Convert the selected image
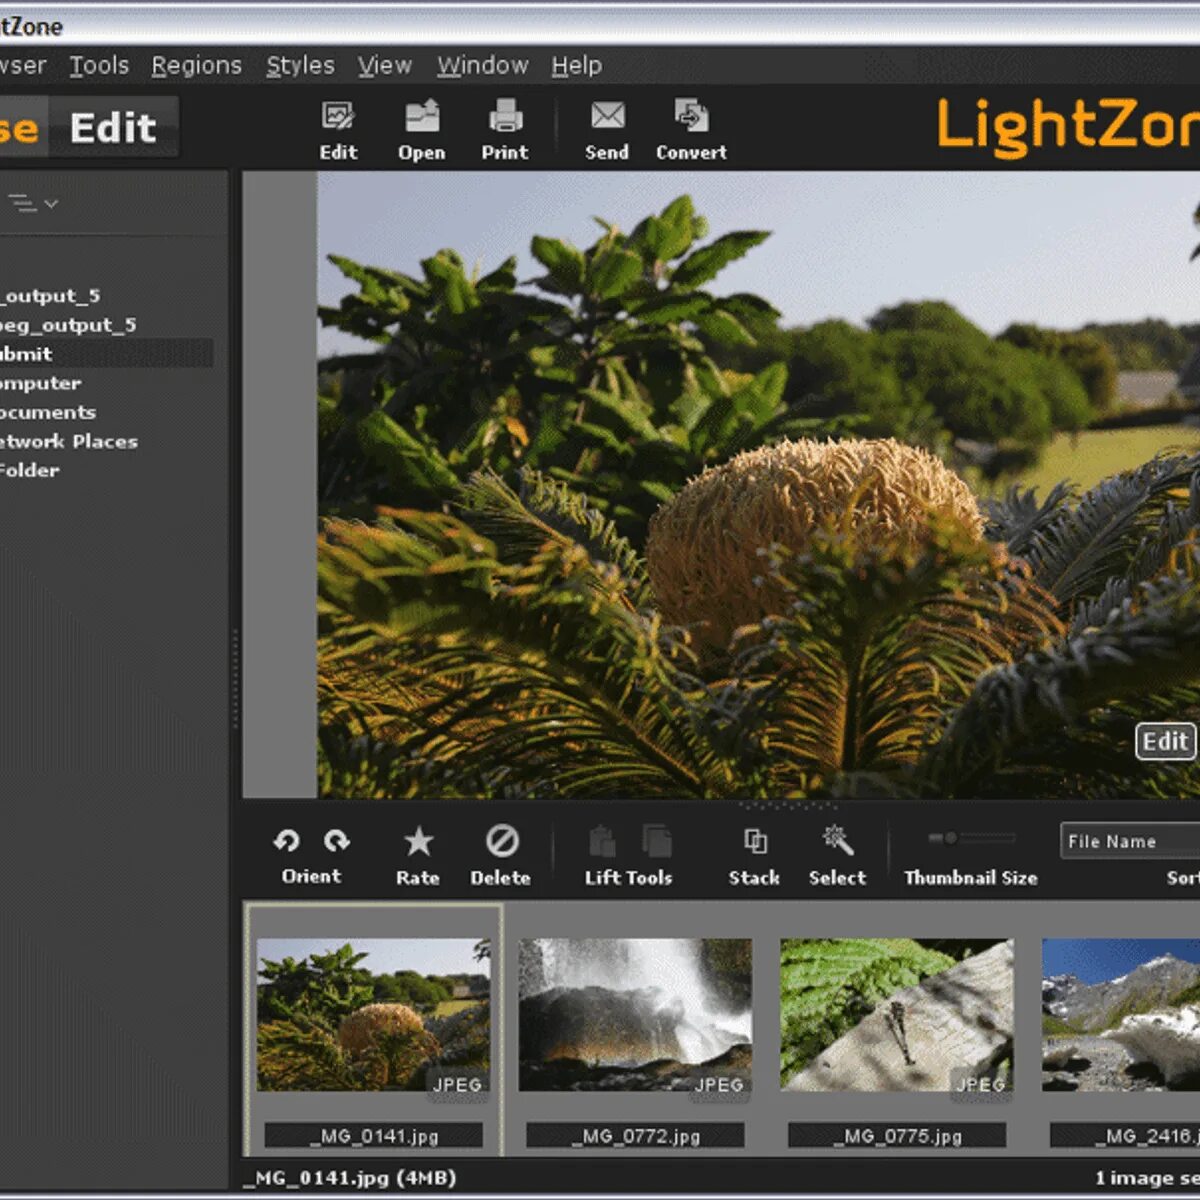The height and width of the screenshot is (1200, 1200). 691,131
